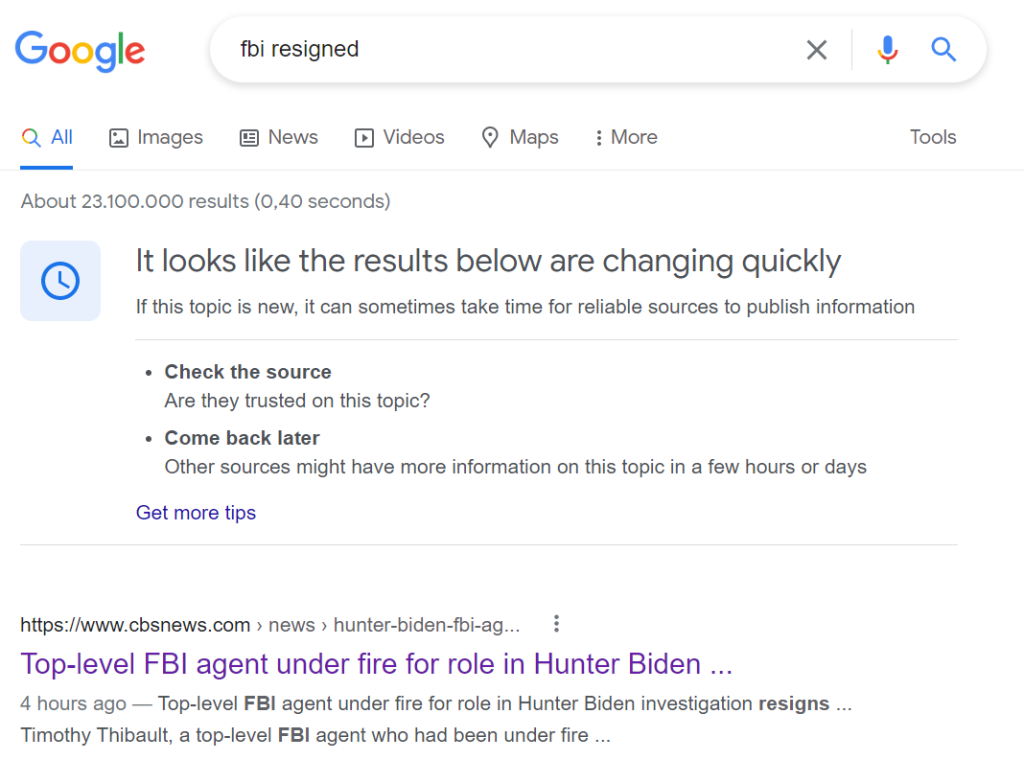Open three-dot menu beside cbsnews result

coord(556,624)
